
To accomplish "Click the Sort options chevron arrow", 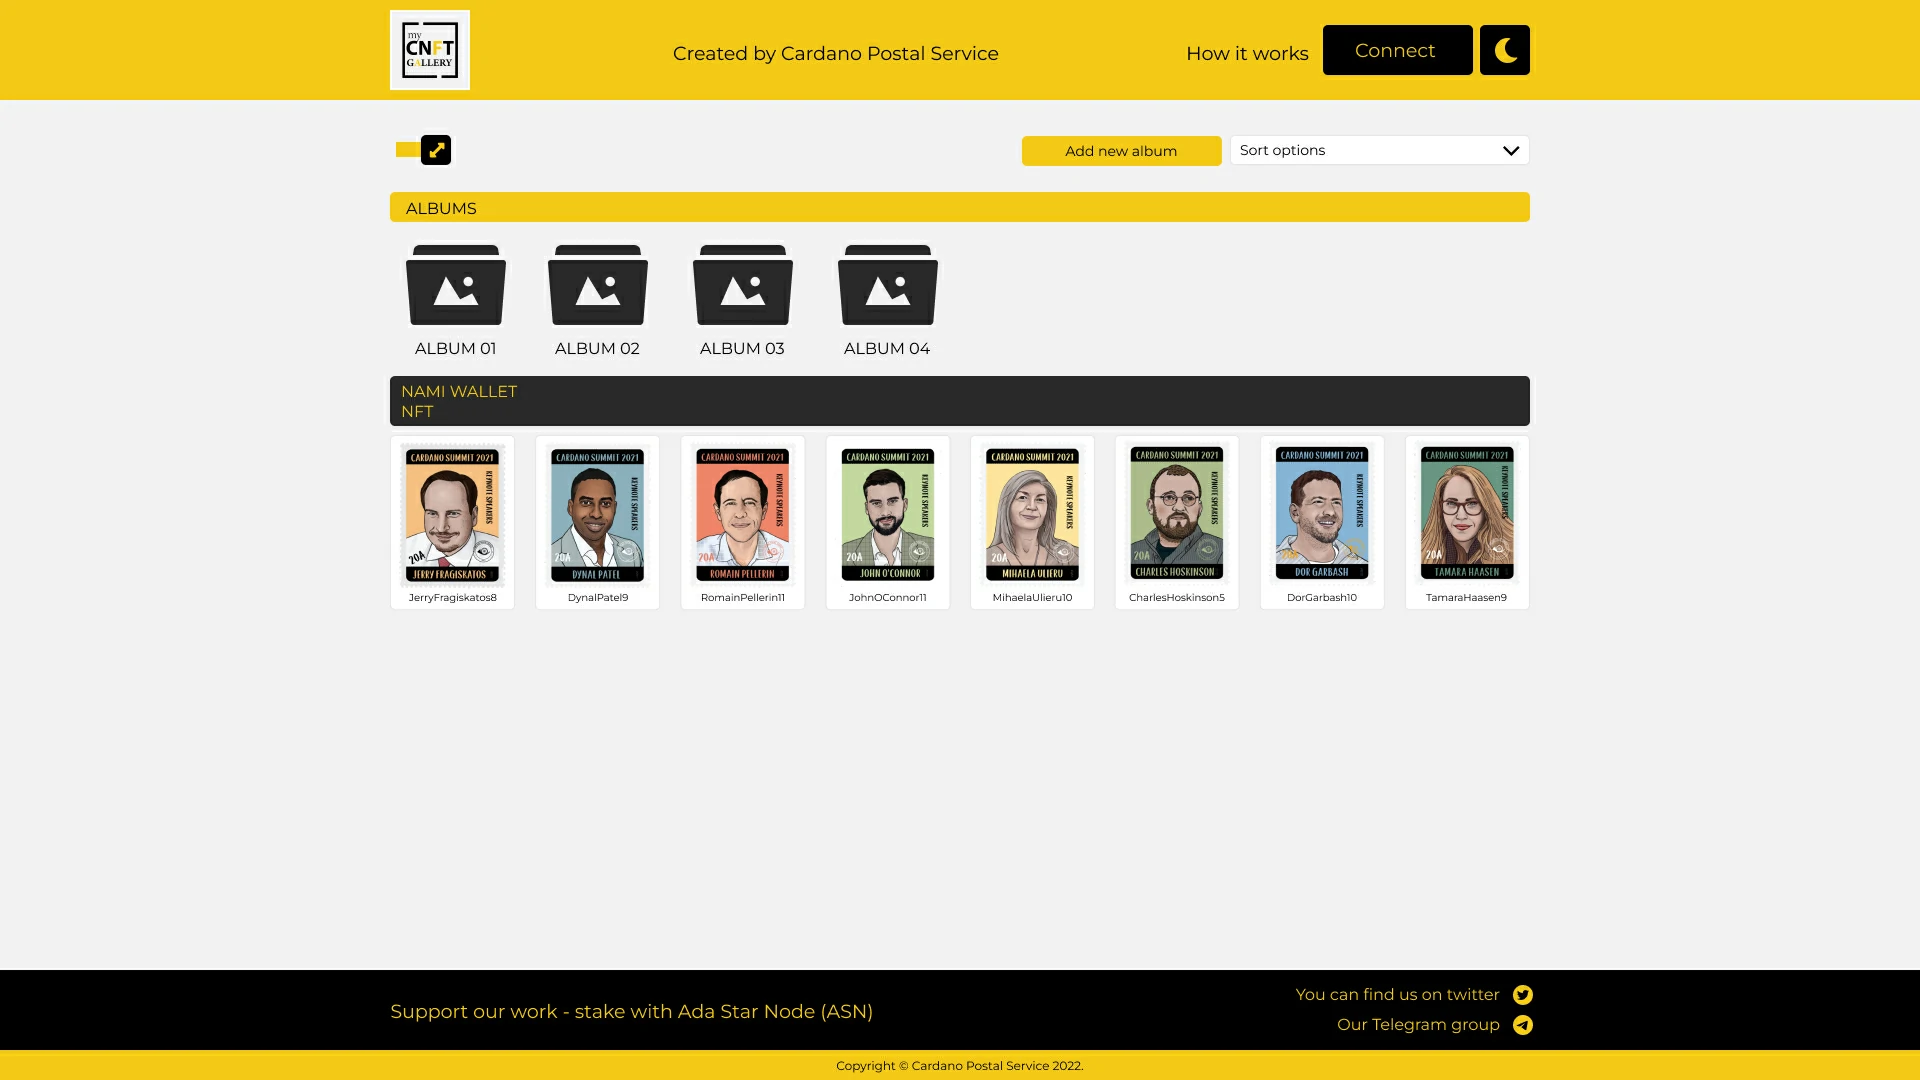I will click(1511, 151).
